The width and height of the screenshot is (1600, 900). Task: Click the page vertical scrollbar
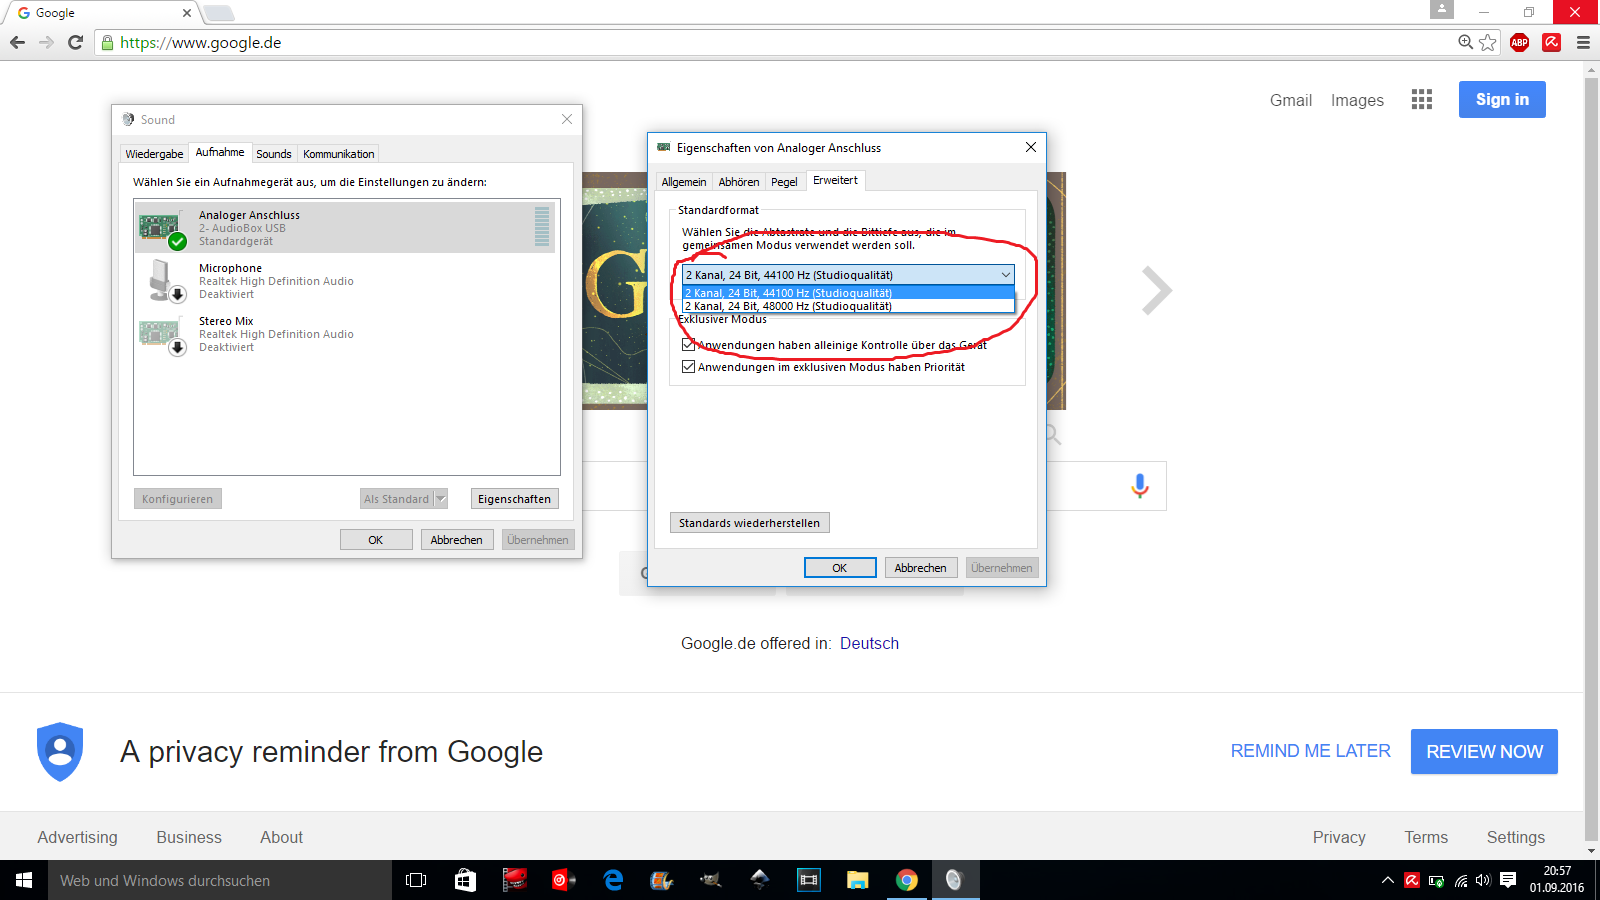point(1591,460)
